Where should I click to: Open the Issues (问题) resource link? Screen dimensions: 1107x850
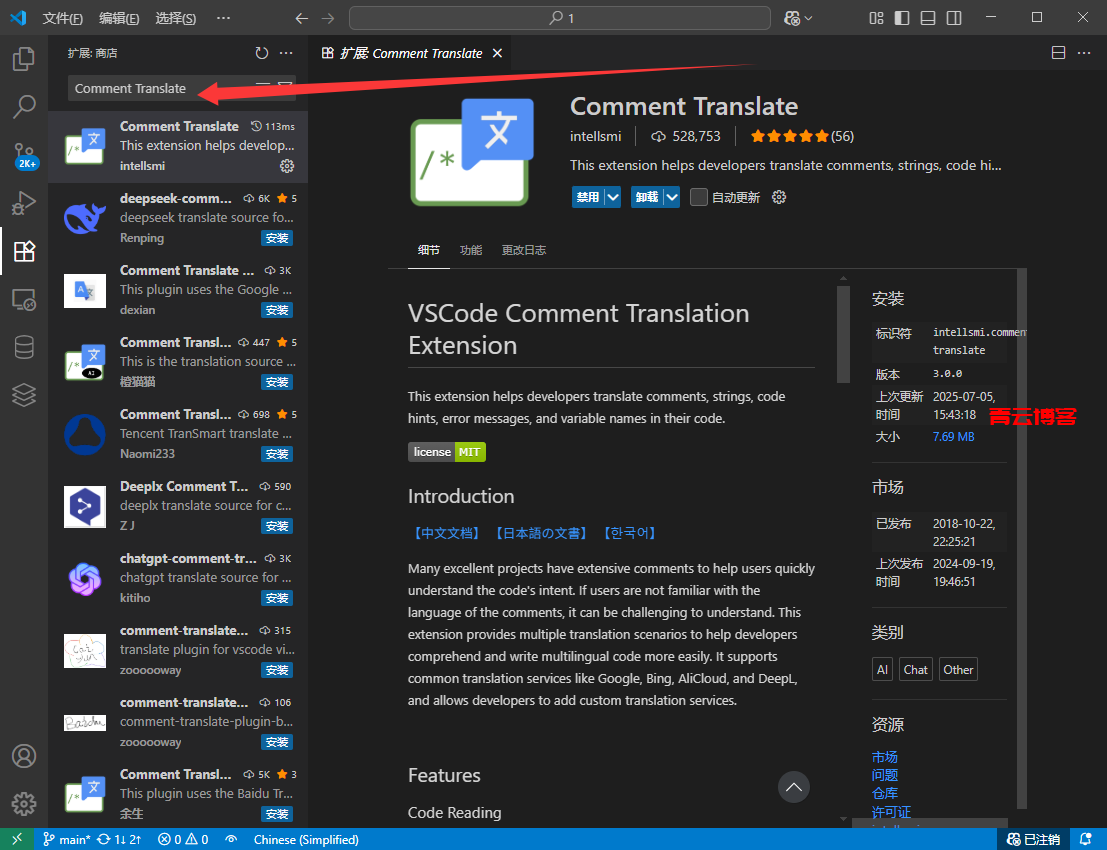point(885,775)
